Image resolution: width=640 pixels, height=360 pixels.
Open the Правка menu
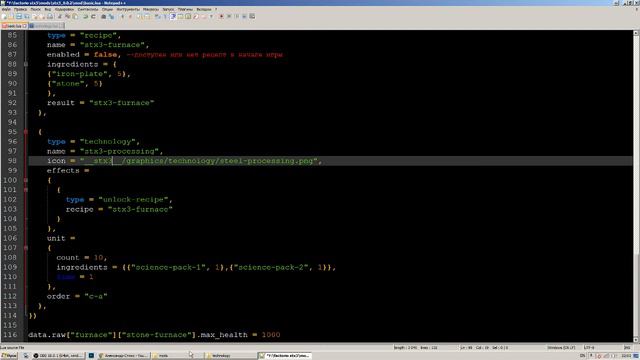coord(20,9)
